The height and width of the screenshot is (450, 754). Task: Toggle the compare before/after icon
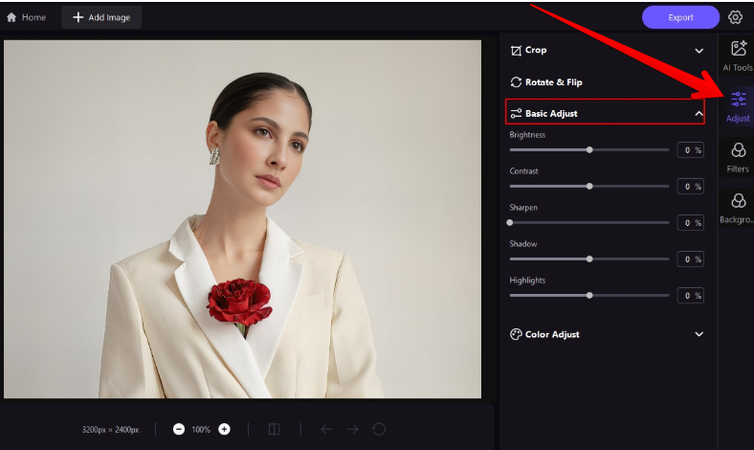pyautogui.click(x=275, y=429)
